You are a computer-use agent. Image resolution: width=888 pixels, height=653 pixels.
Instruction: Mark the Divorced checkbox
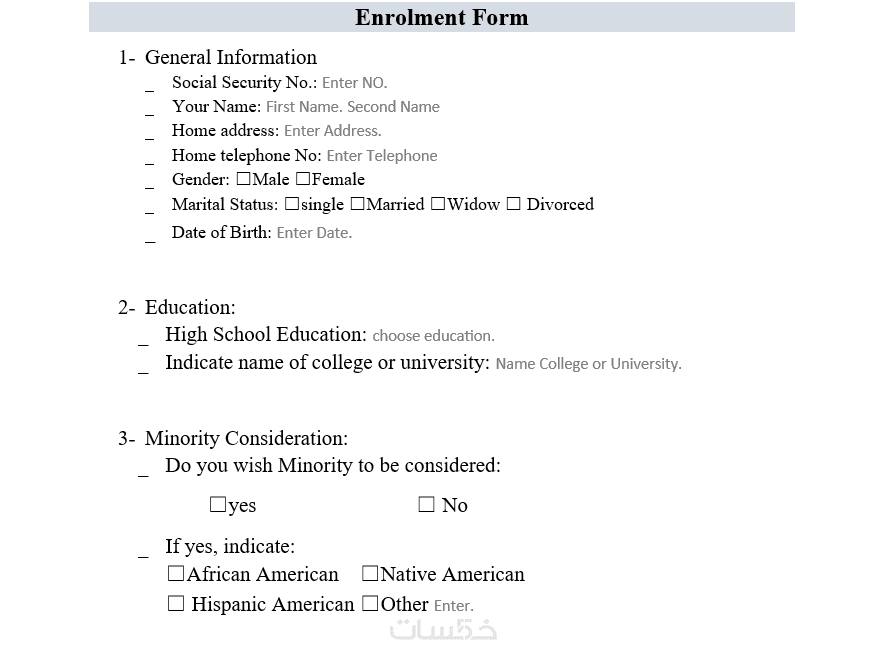click(x=513, y=204)
